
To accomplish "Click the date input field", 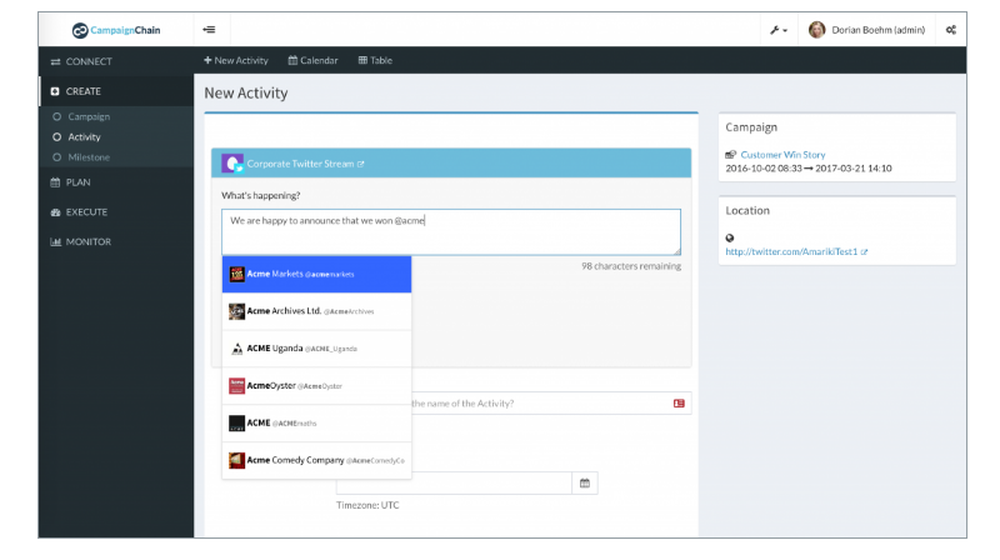I will (454, 483).
